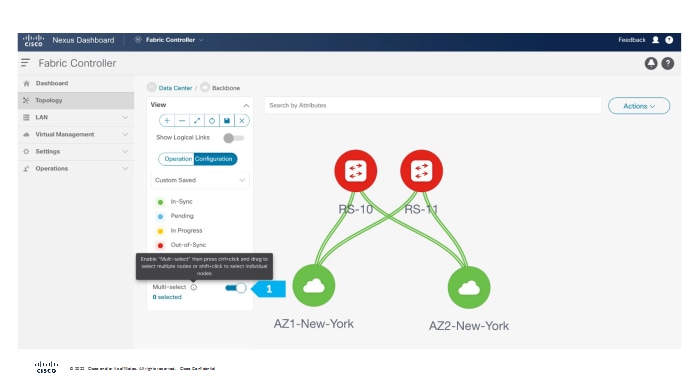Open the hamburger navigation menu icon
The height and width of the screenshot is (391, 696).
coord(25,63)
